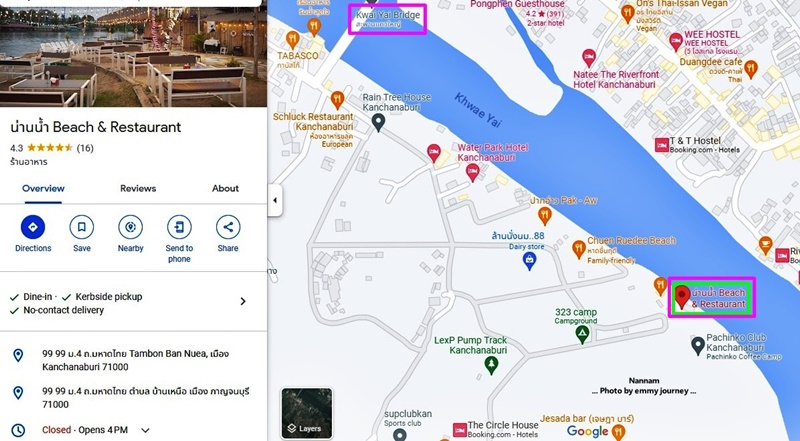Select WEE HOSTEL hotel pin
This screenshot has height=441, width=800.
pos(676,42)
